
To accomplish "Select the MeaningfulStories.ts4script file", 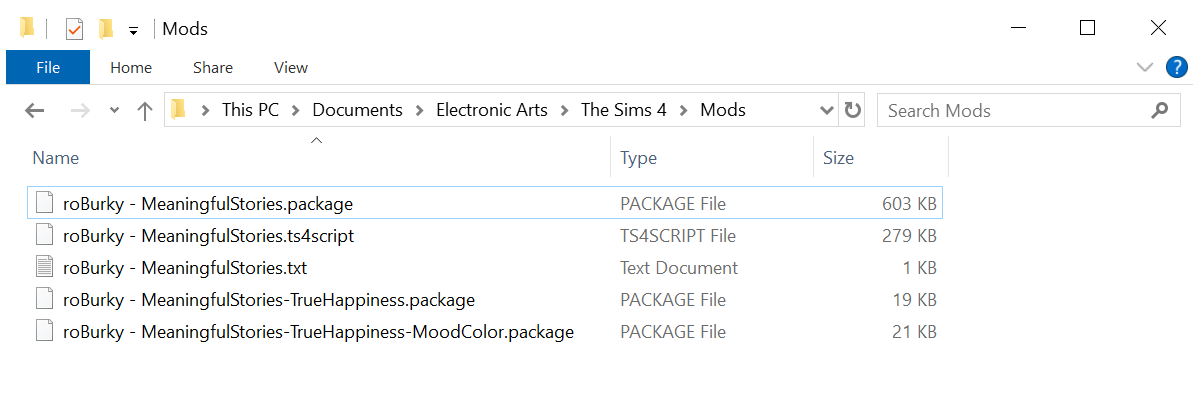I will (x=208, y=236).
